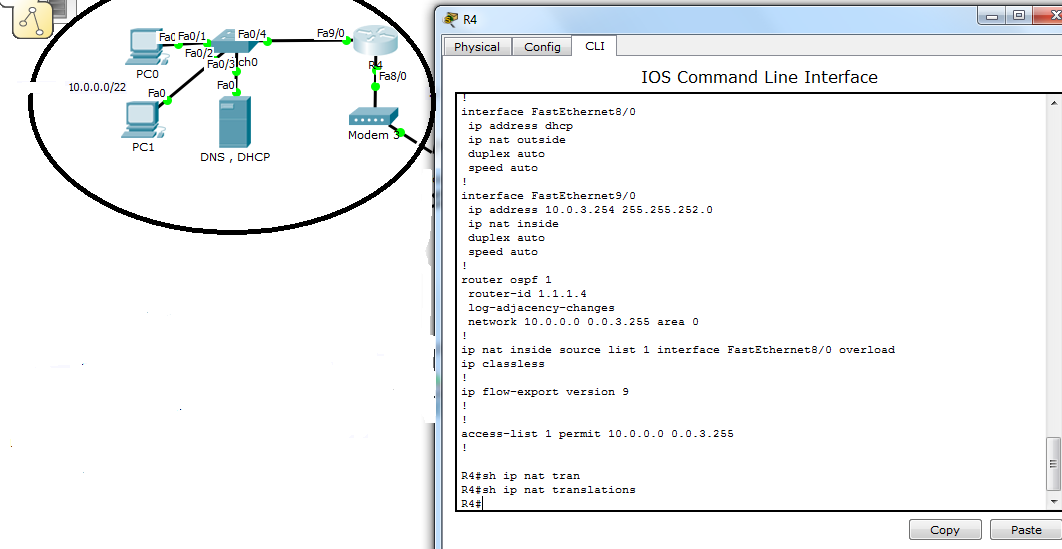Click the 'IOS Command Line Interface' heading
Image resolution: width=1062 pixels, height=549 pixels.
759,77
